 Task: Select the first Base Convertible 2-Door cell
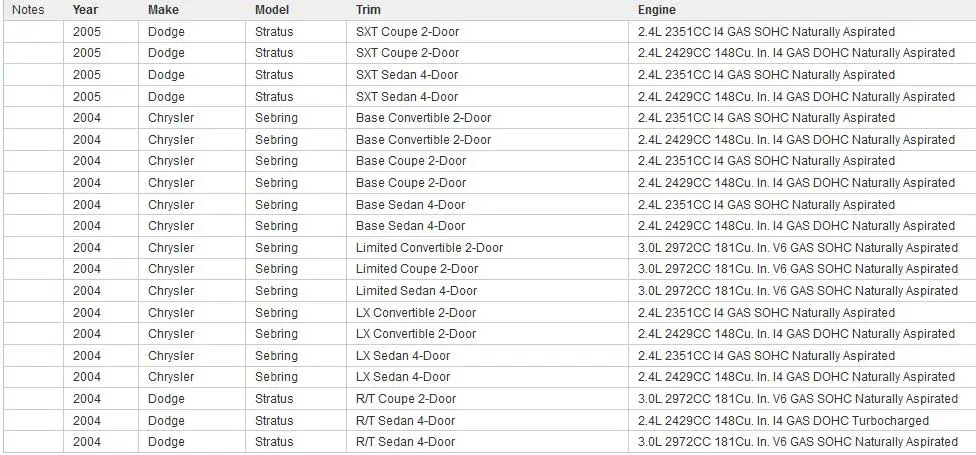487,118
